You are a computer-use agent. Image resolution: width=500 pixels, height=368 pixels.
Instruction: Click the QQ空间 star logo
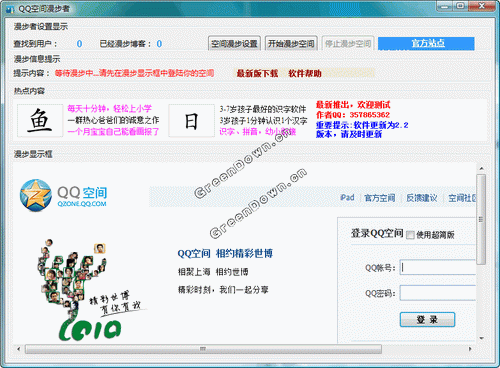pos(36,195)
